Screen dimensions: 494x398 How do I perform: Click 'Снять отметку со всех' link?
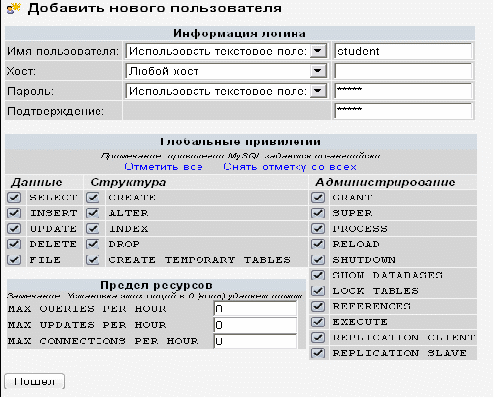coord(290,167)
